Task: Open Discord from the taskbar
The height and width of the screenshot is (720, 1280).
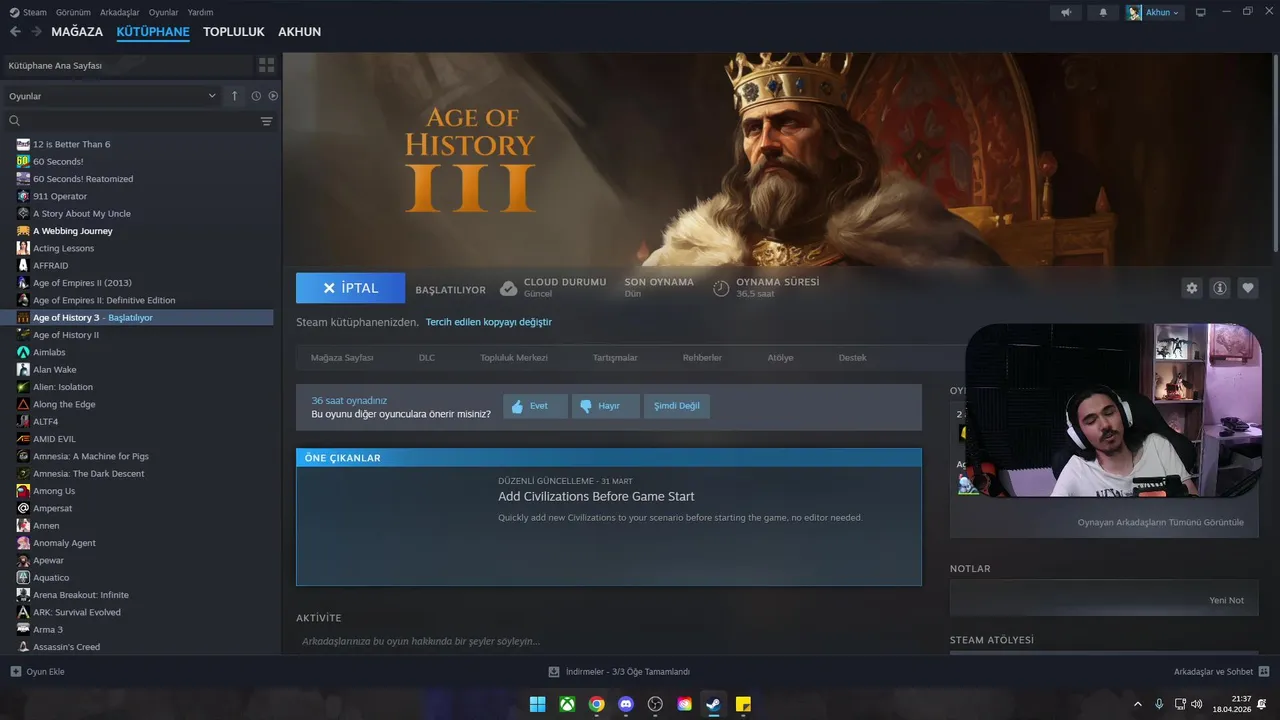Action: pyautogui.click(x=626, y=704)
